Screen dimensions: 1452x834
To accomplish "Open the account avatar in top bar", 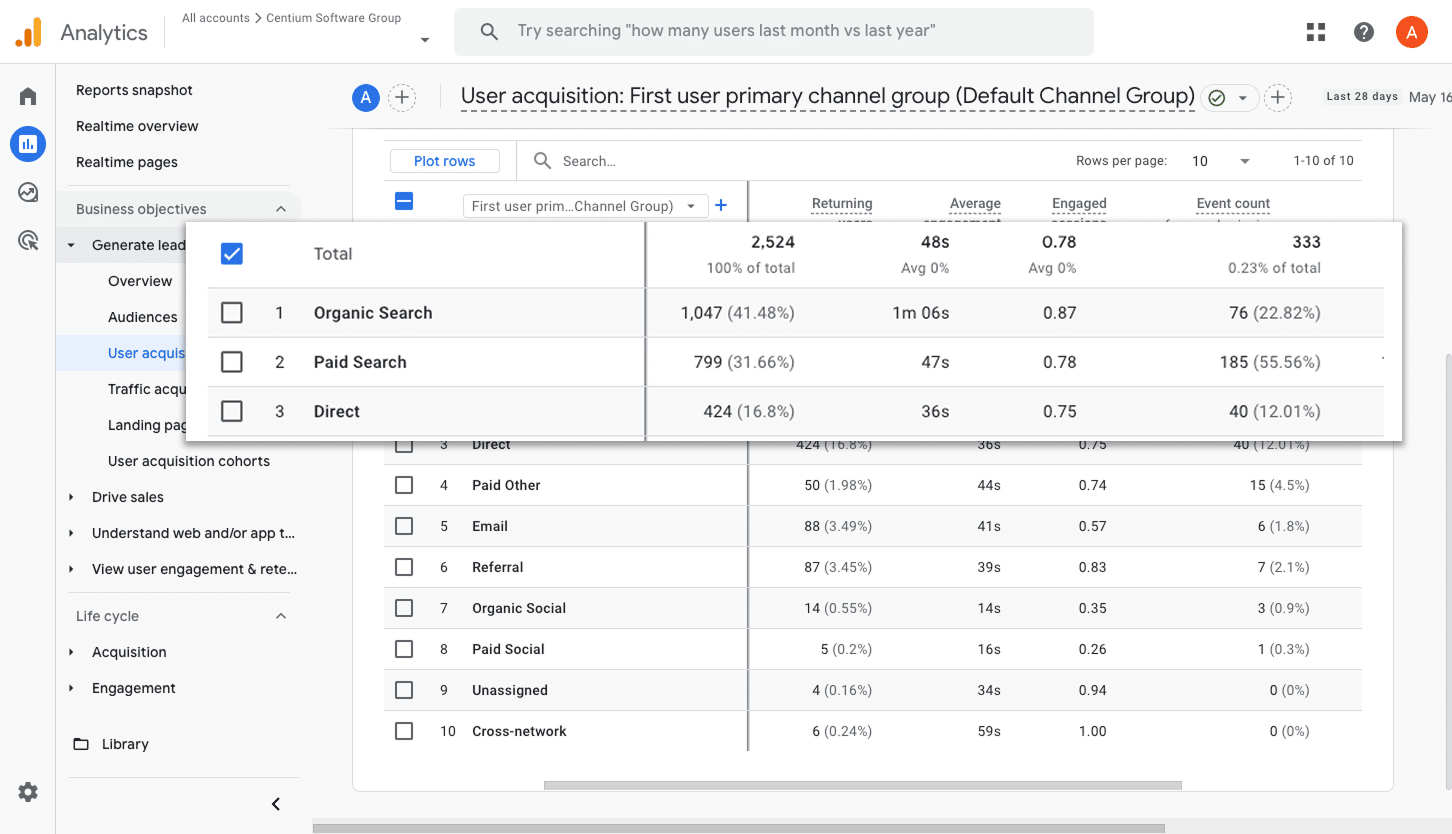I will pyautogui.click(x=1411, y=32).
